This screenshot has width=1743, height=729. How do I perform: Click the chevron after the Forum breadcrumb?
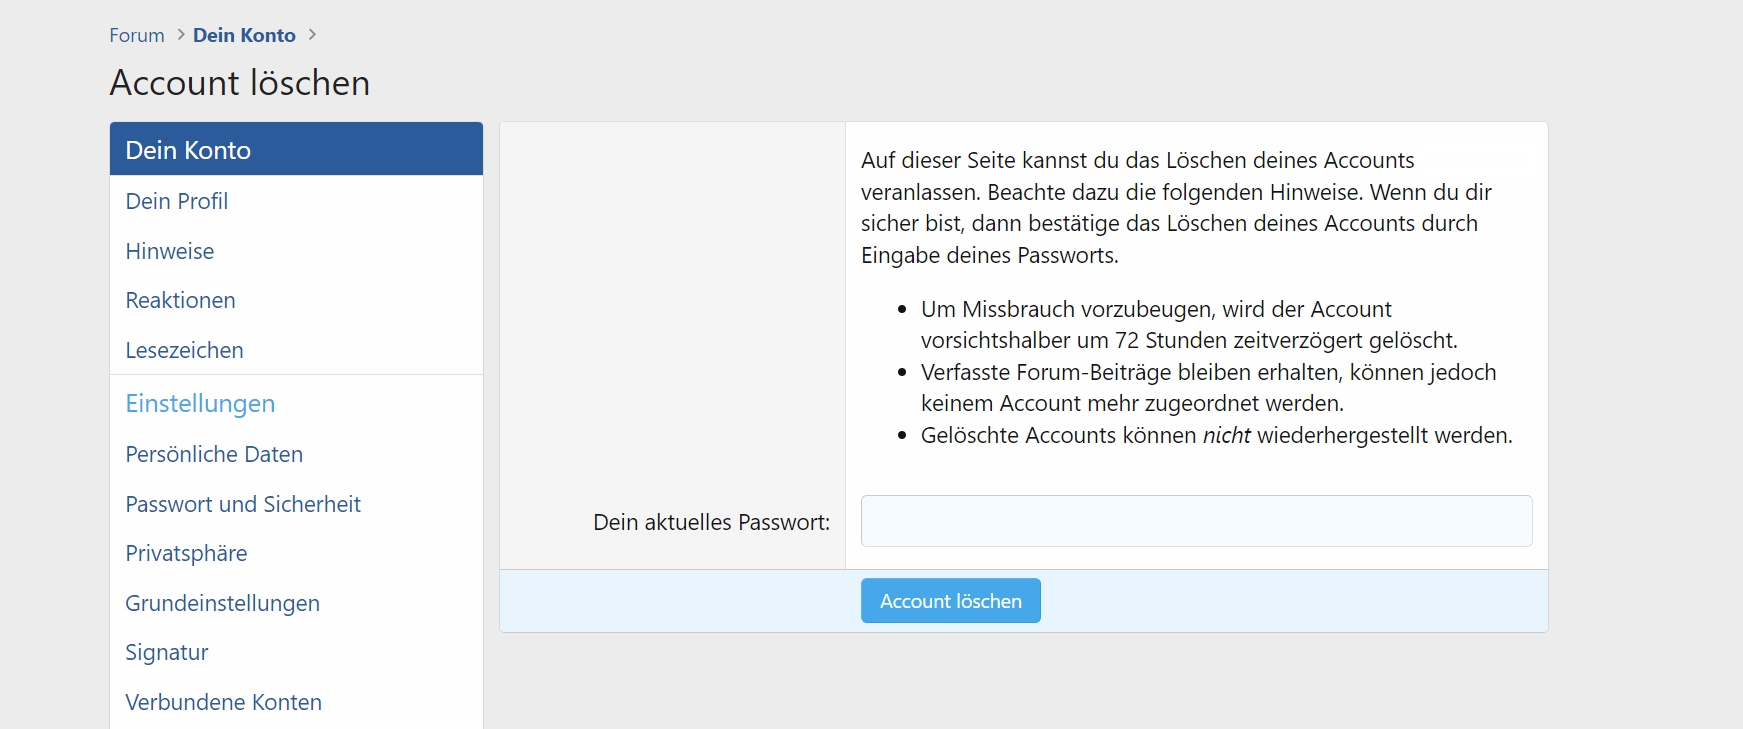pyautogui.click(x=181, y=35)
